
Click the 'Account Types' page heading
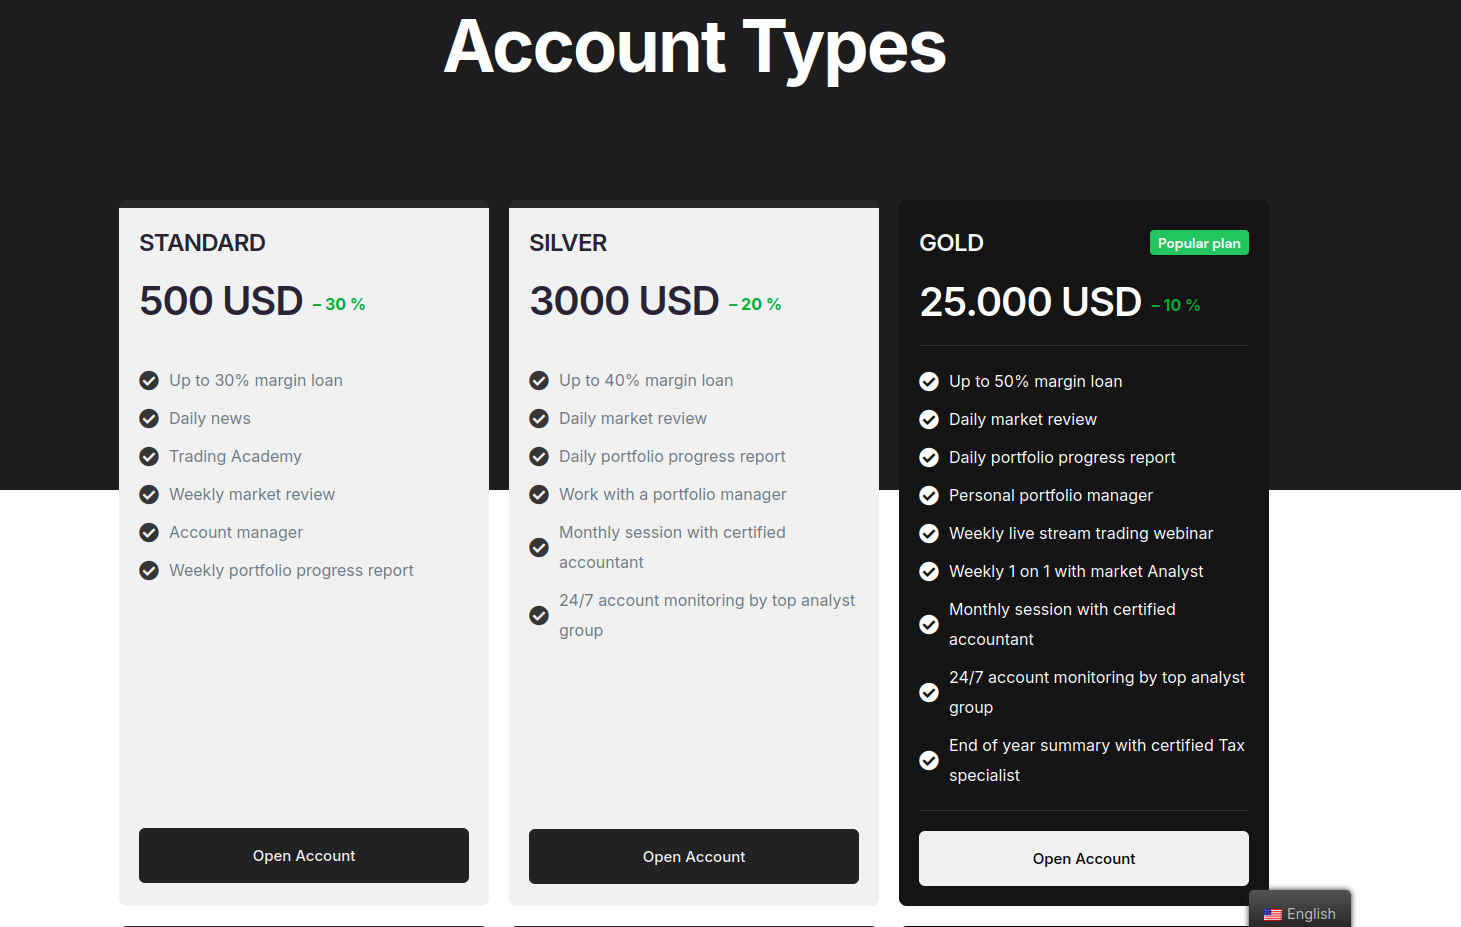[695, 47]
